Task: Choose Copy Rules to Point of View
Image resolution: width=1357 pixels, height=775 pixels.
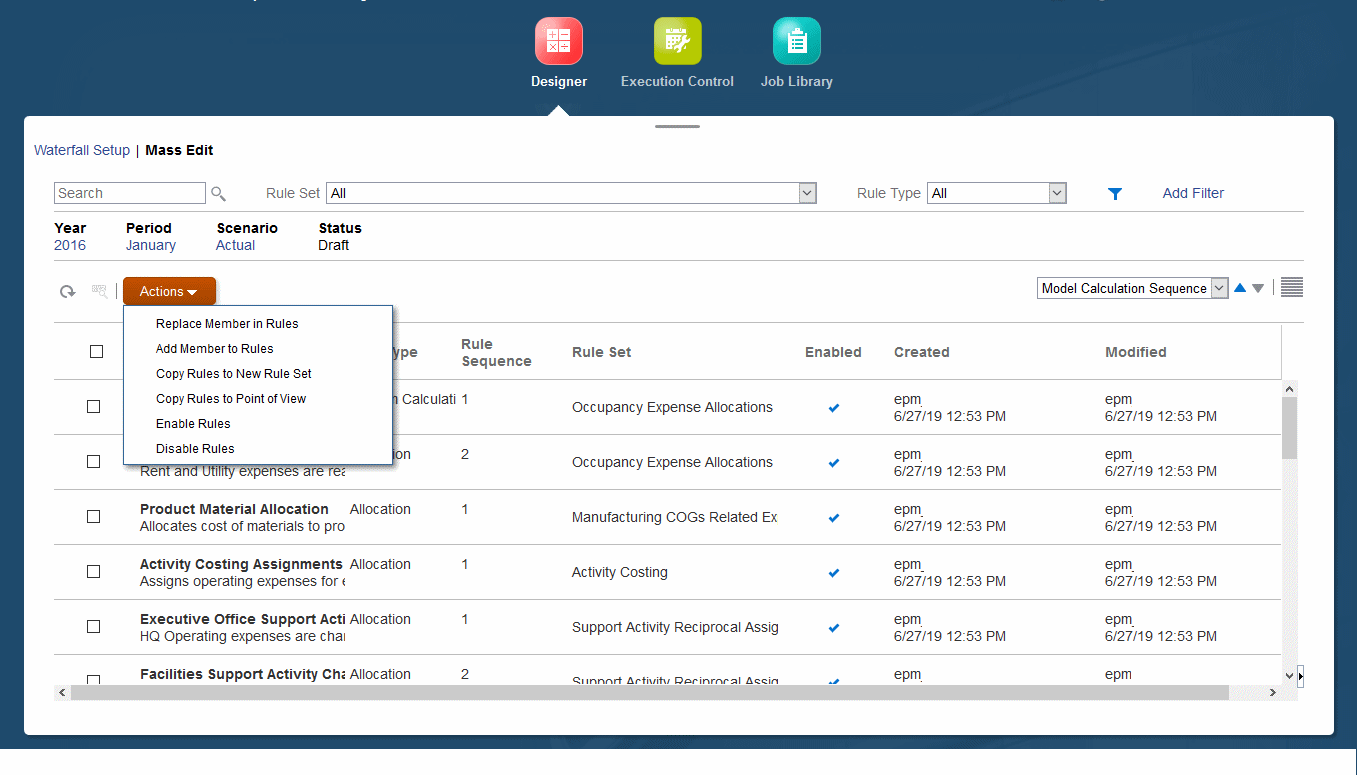Action: pos(231,399)
